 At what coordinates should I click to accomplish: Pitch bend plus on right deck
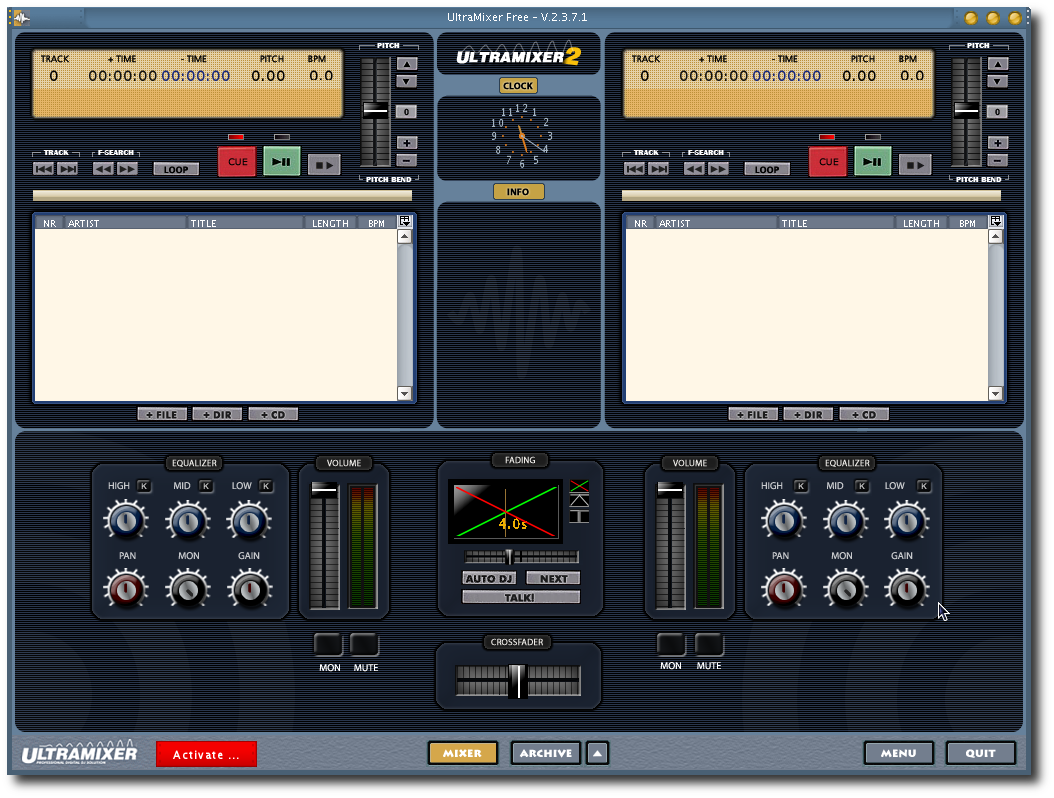coord(998,143)
